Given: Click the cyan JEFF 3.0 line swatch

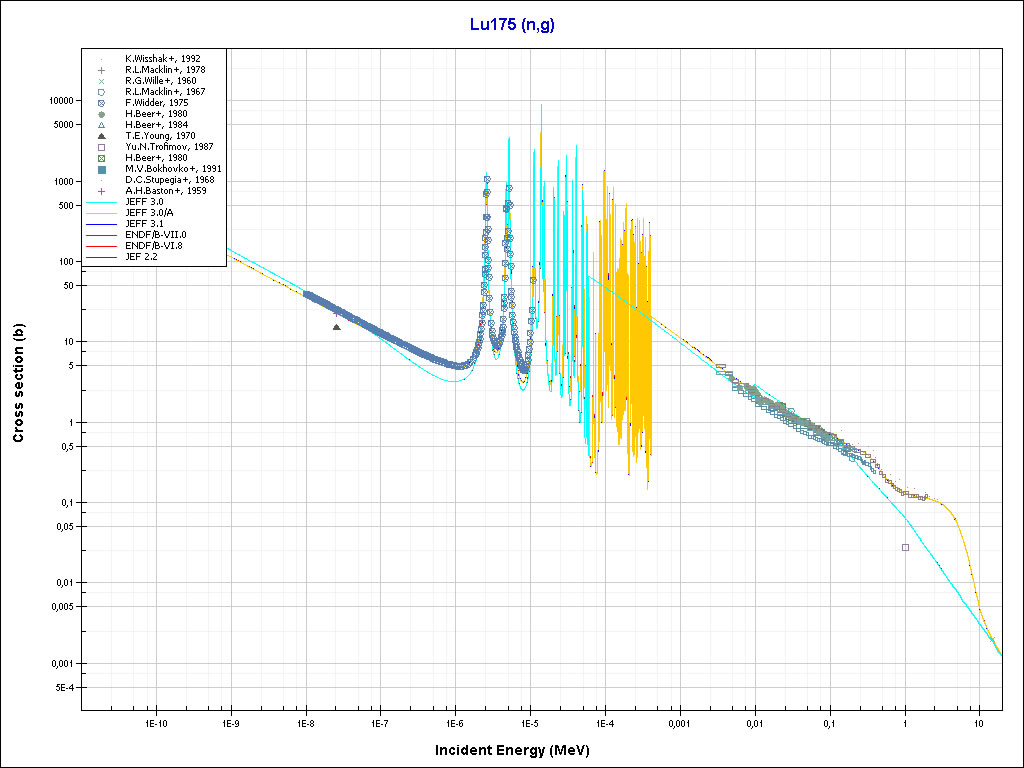Looking at the screenshot, I should (101, 202).
